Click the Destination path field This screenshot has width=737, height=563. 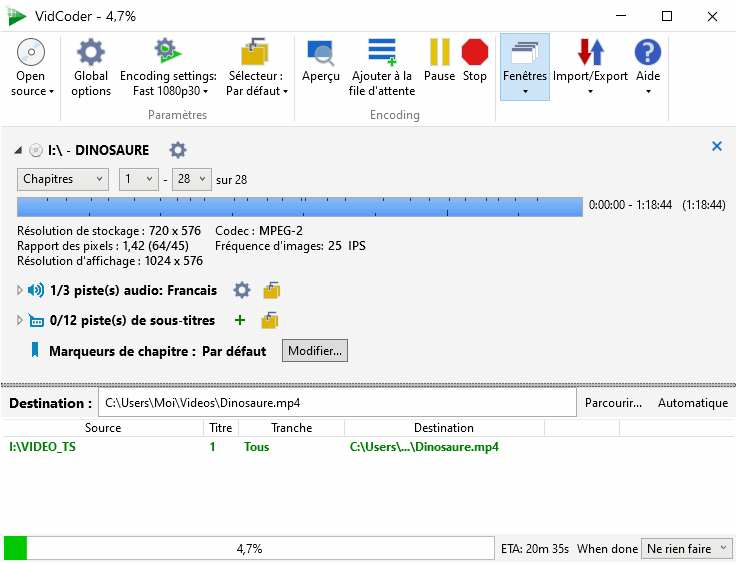tap(337, 403)
